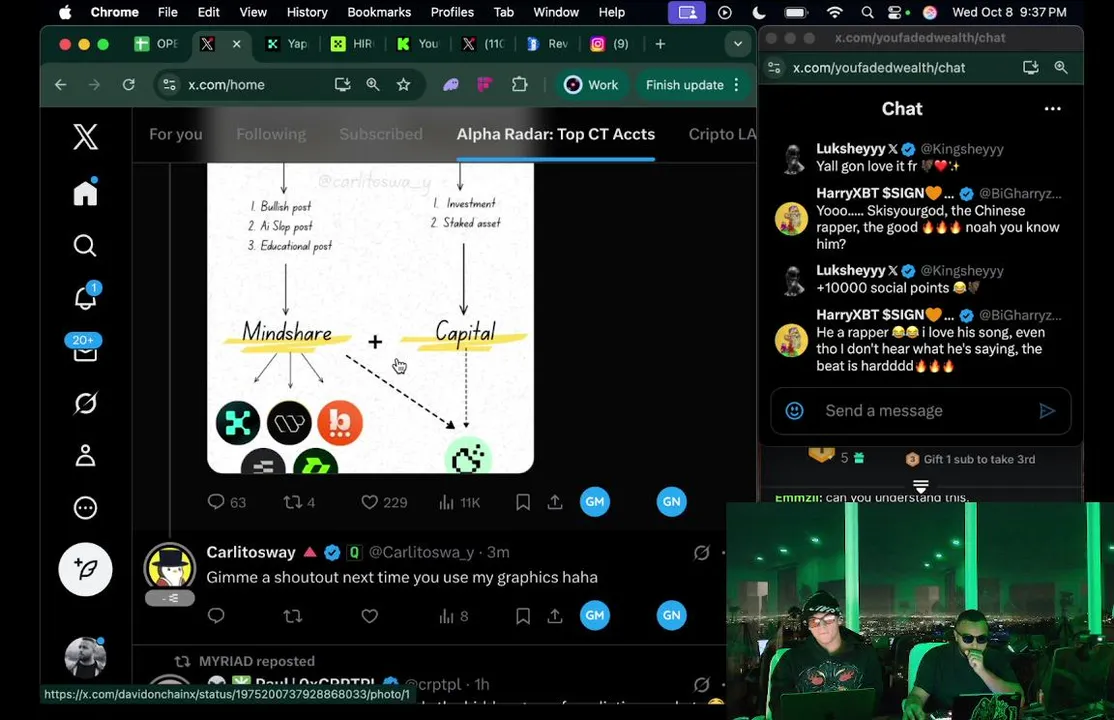Viewport: 1114px width, 720px height.
Task: Switch to the Subscribed tab
Action: [381, 134]
